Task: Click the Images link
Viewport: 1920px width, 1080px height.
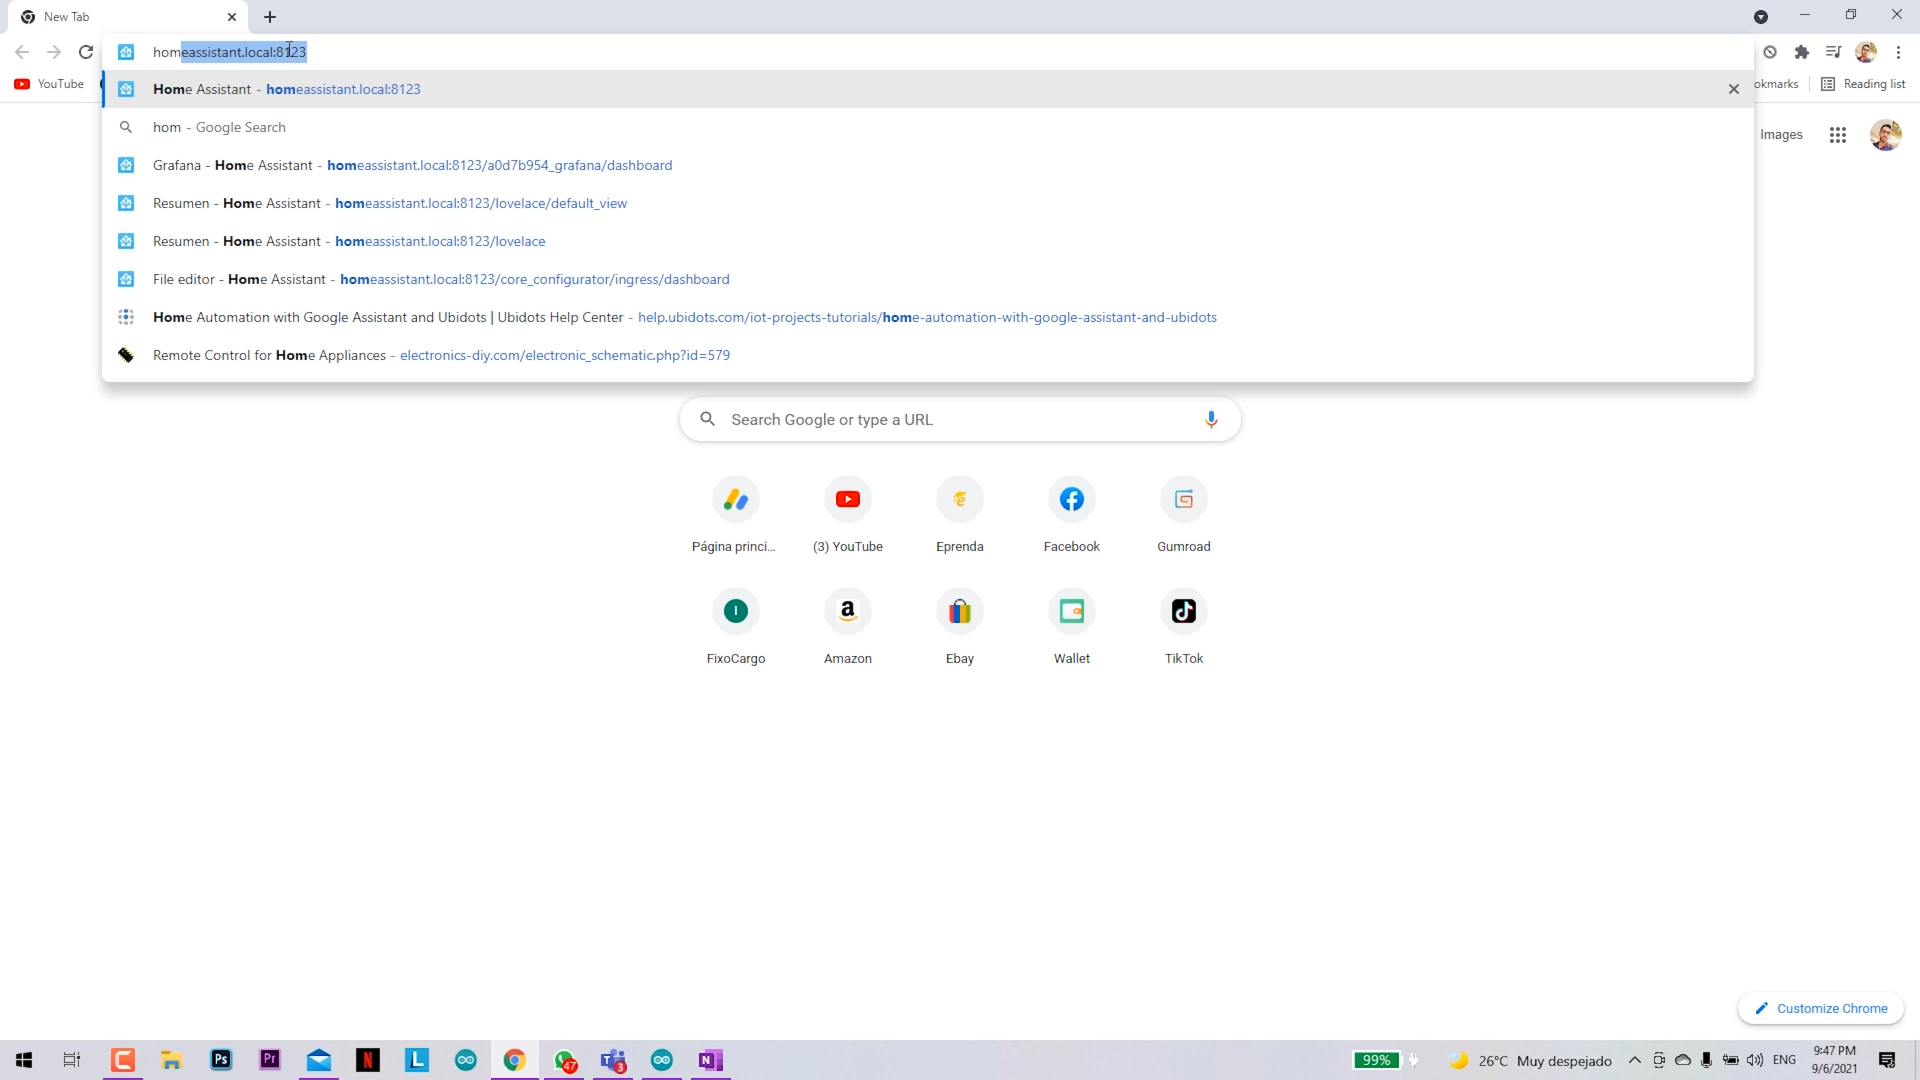Action: pos(1781,134)
